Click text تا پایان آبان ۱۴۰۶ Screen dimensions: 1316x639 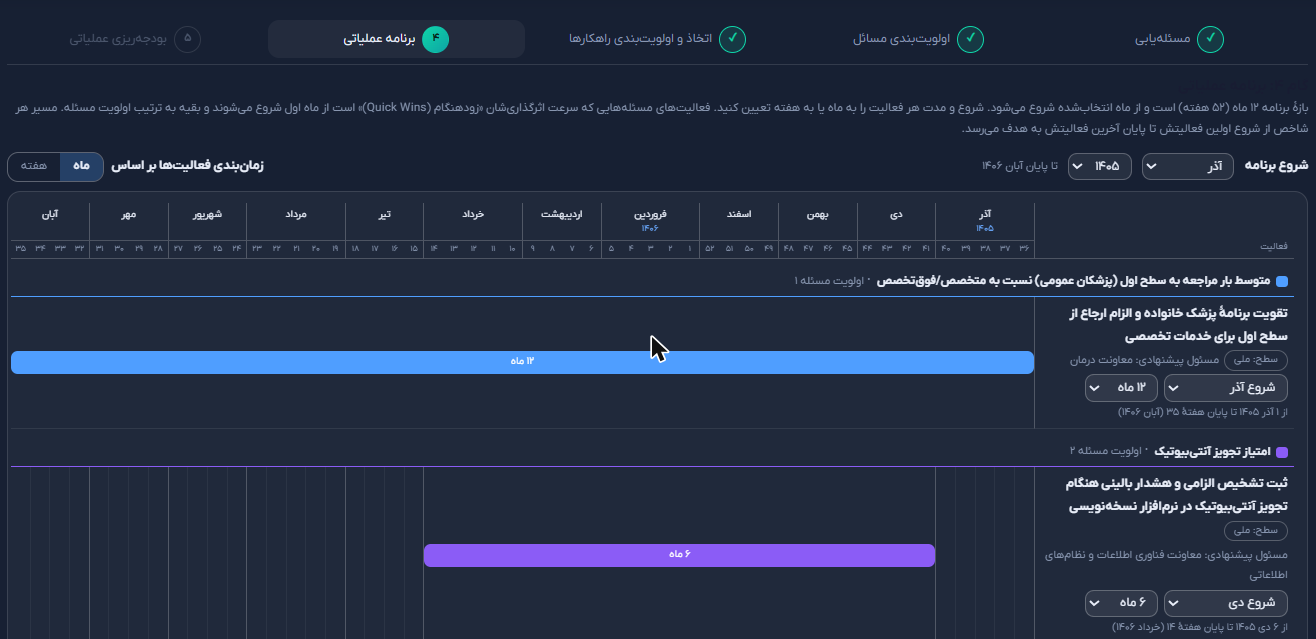[x=1019, y=166]
